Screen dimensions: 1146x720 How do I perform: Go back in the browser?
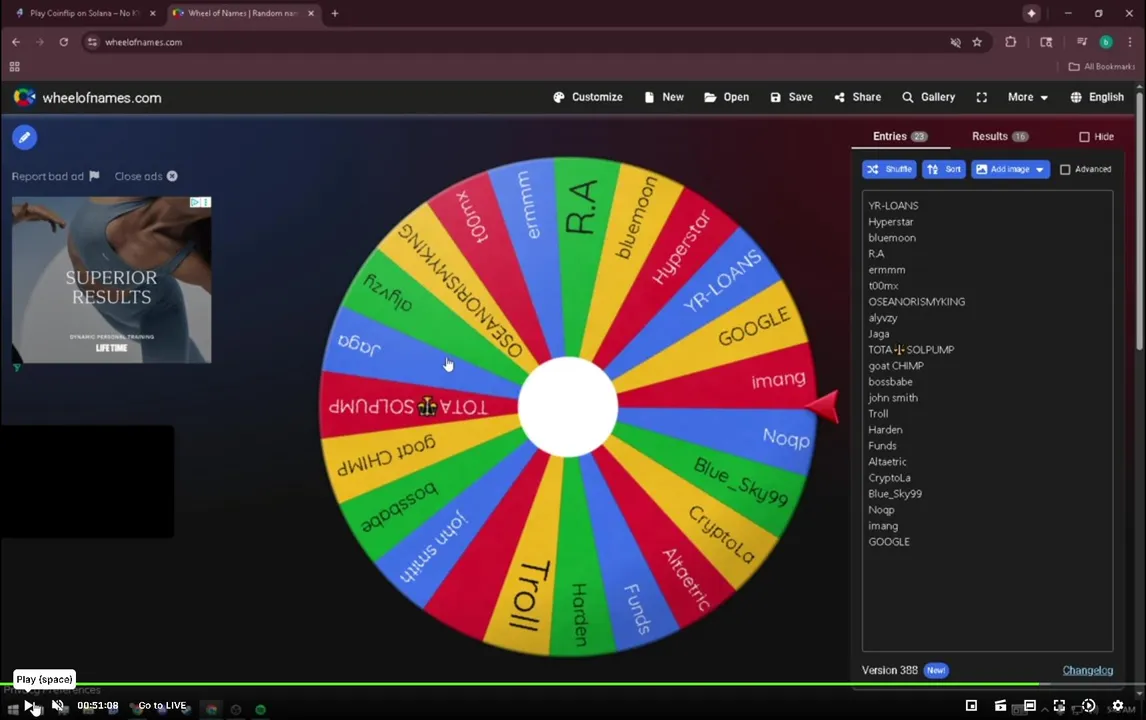coord(16,42)
